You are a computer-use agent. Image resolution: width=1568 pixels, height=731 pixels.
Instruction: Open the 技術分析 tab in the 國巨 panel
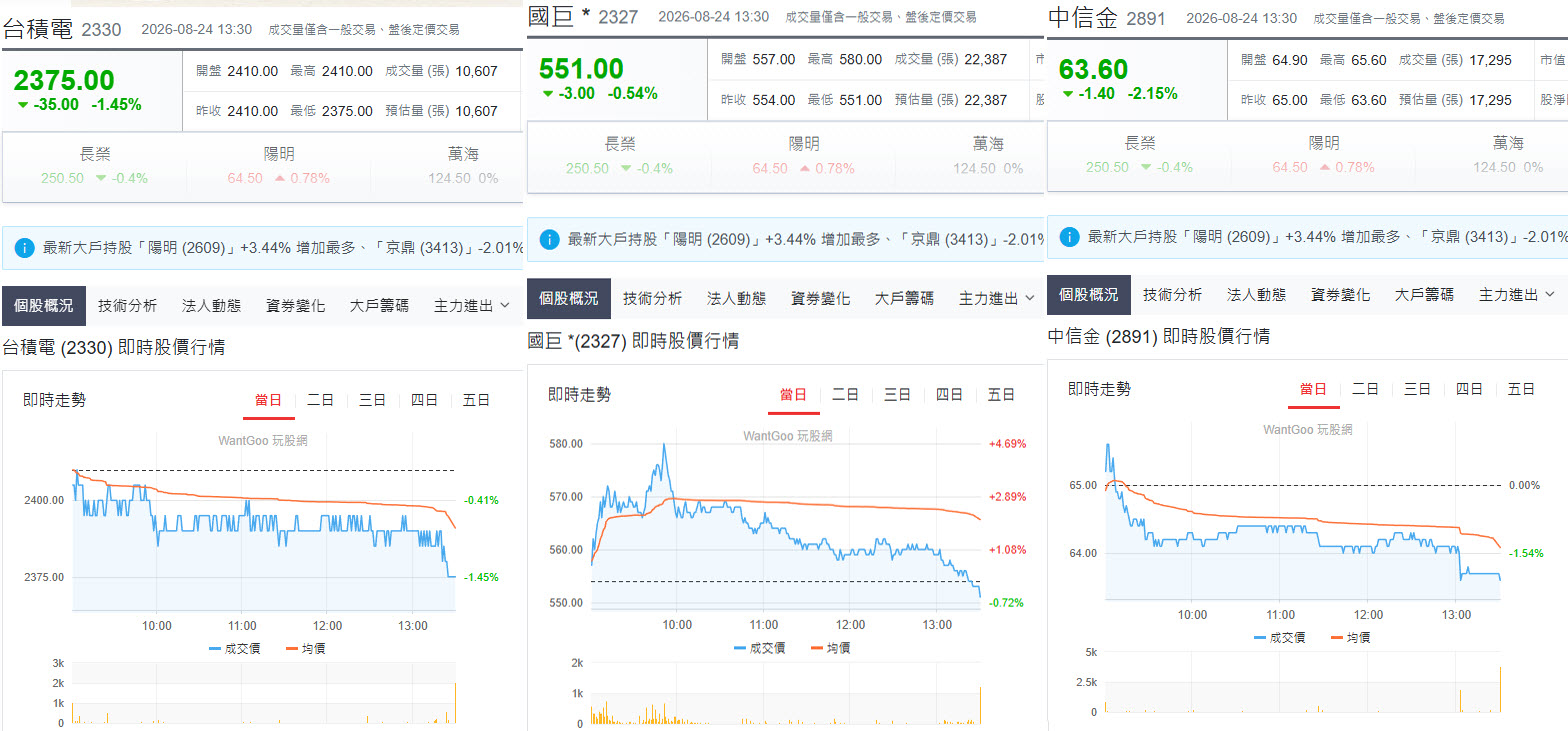(652, 298)
